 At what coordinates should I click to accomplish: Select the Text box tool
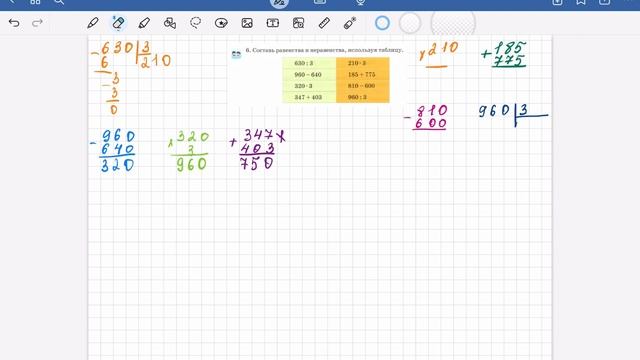pos(273,23)
